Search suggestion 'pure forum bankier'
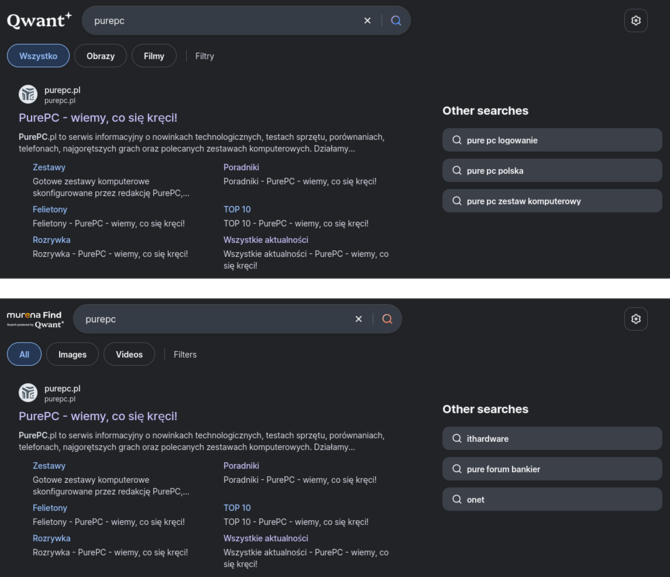 pos(552,469)
